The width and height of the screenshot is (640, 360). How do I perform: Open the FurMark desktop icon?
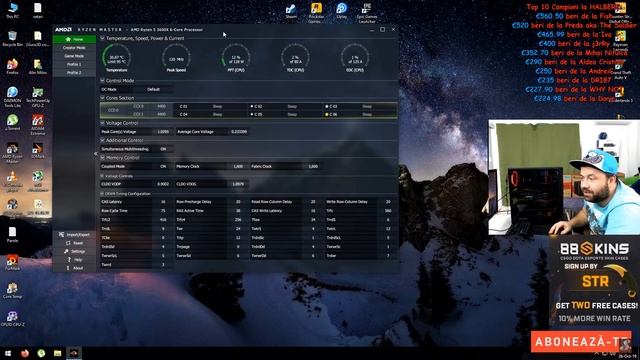12,262
